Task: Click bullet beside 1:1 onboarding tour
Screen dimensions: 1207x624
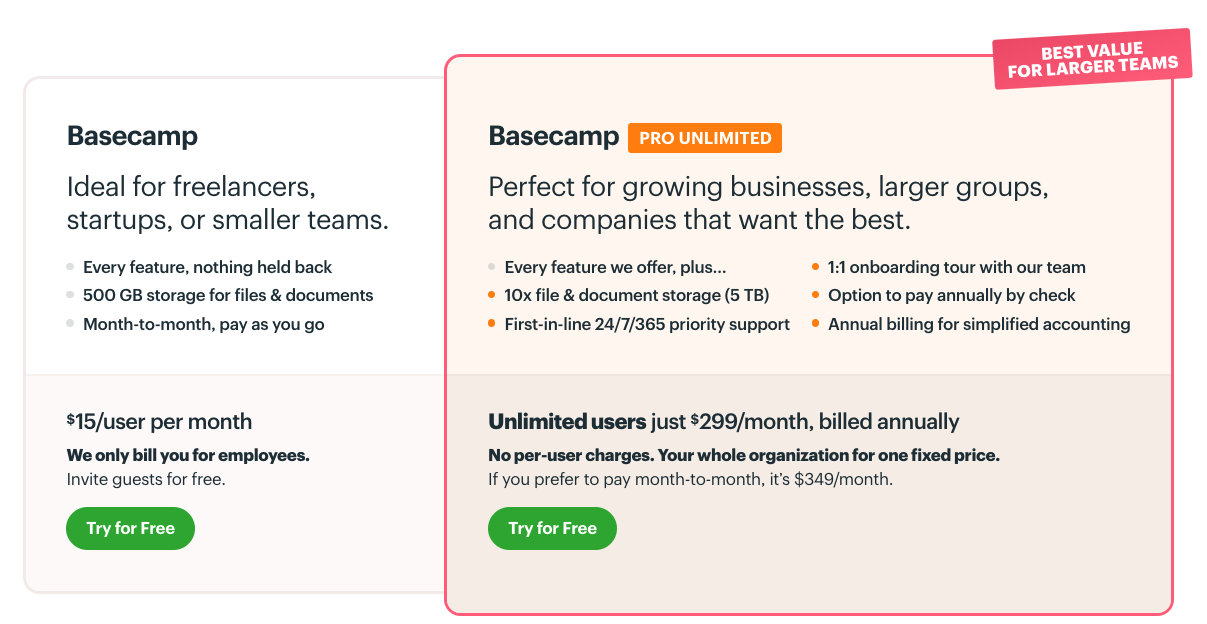Action: (x=816, y=267)
